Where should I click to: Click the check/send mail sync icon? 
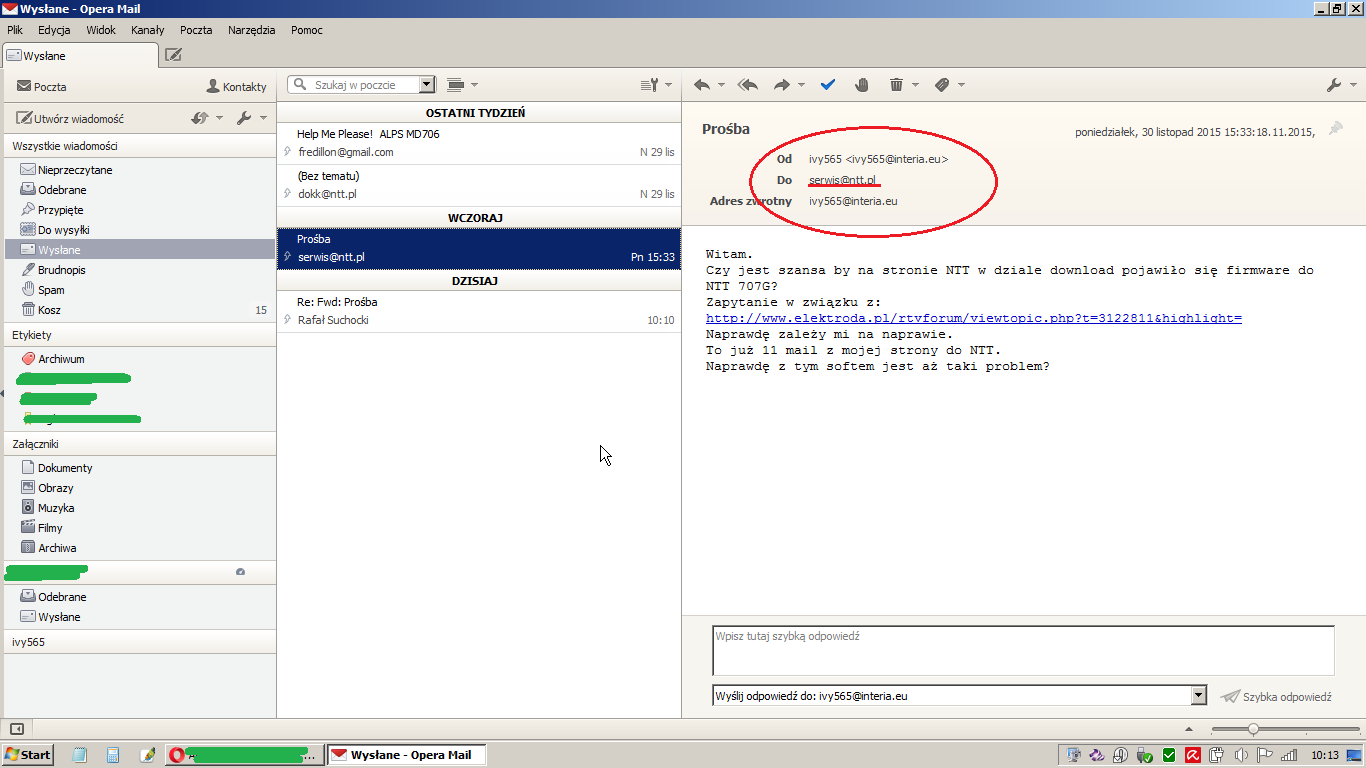tap(200, 118)
